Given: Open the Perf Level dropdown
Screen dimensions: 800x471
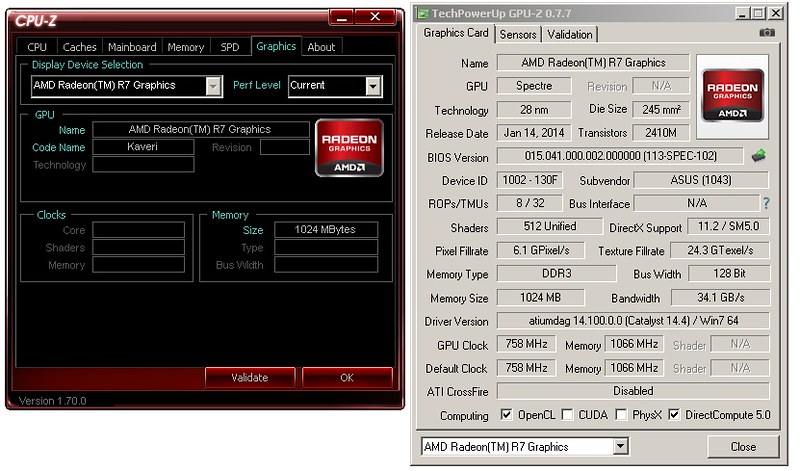Looking at the screenshot, I should 373,86.
